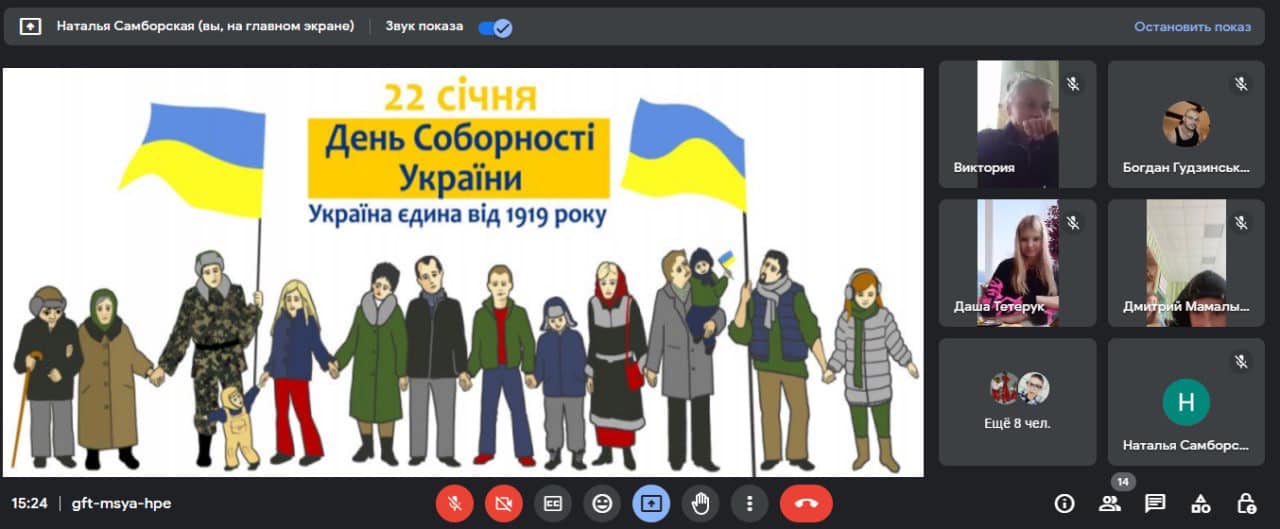Toggle the 'Звук показа' switch
The height and width of the screenshot is (529, 1280).
[x=495, y=27]
